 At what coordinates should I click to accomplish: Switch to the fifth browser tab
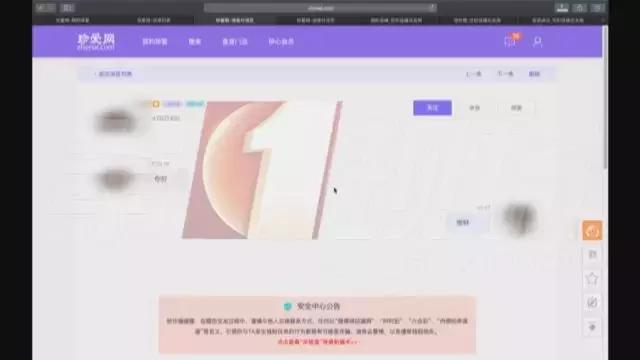click(x=396, y=20)
